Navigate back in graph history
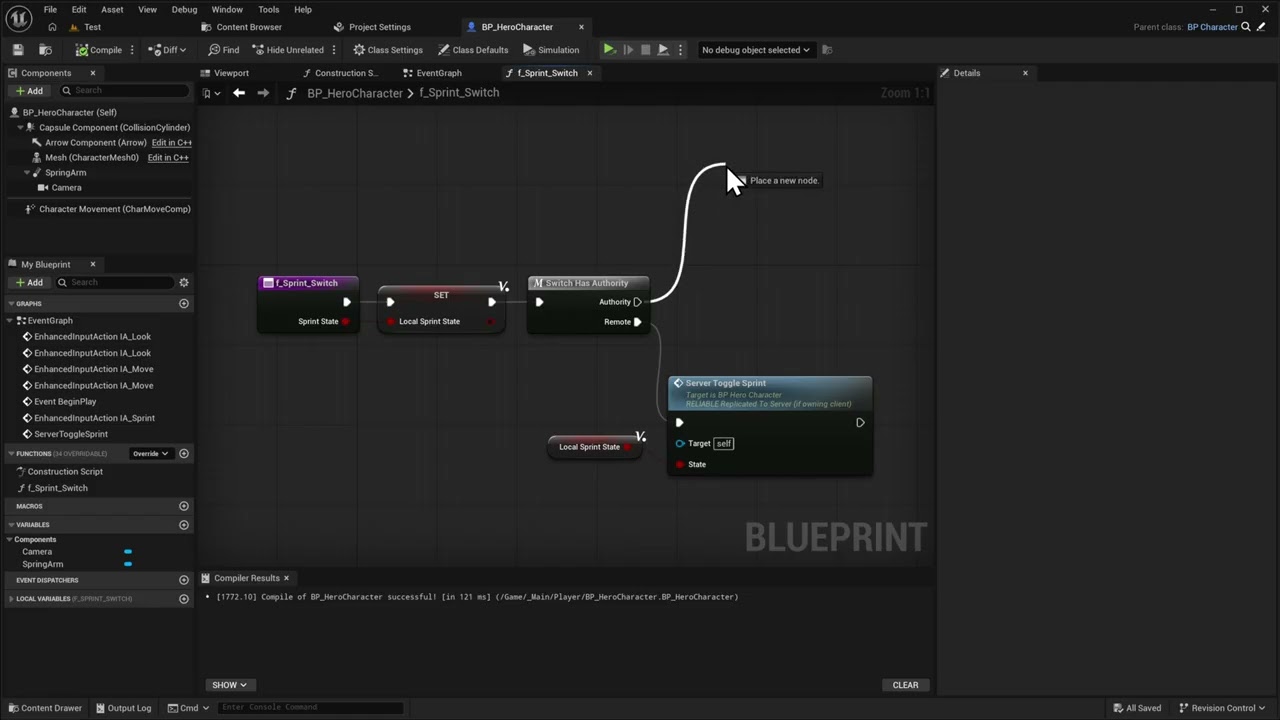 pos(239,93)
